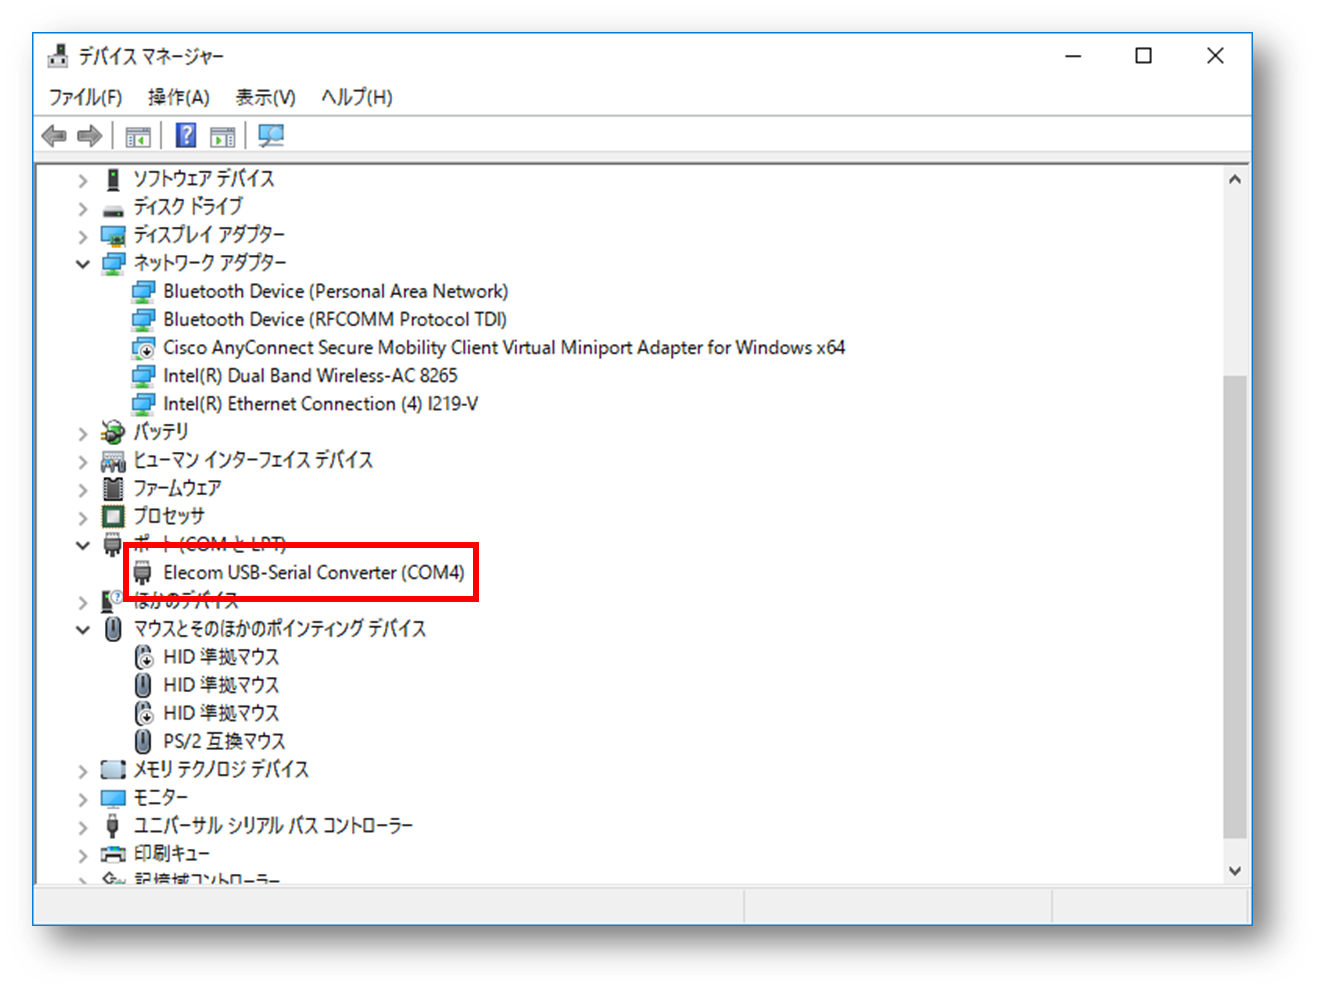The height and width of the screenshot is (991, 1318).
Task: Click icon of Bluetooth Device (RFCOMM Protocol TDI)
Action: point(143,319)
